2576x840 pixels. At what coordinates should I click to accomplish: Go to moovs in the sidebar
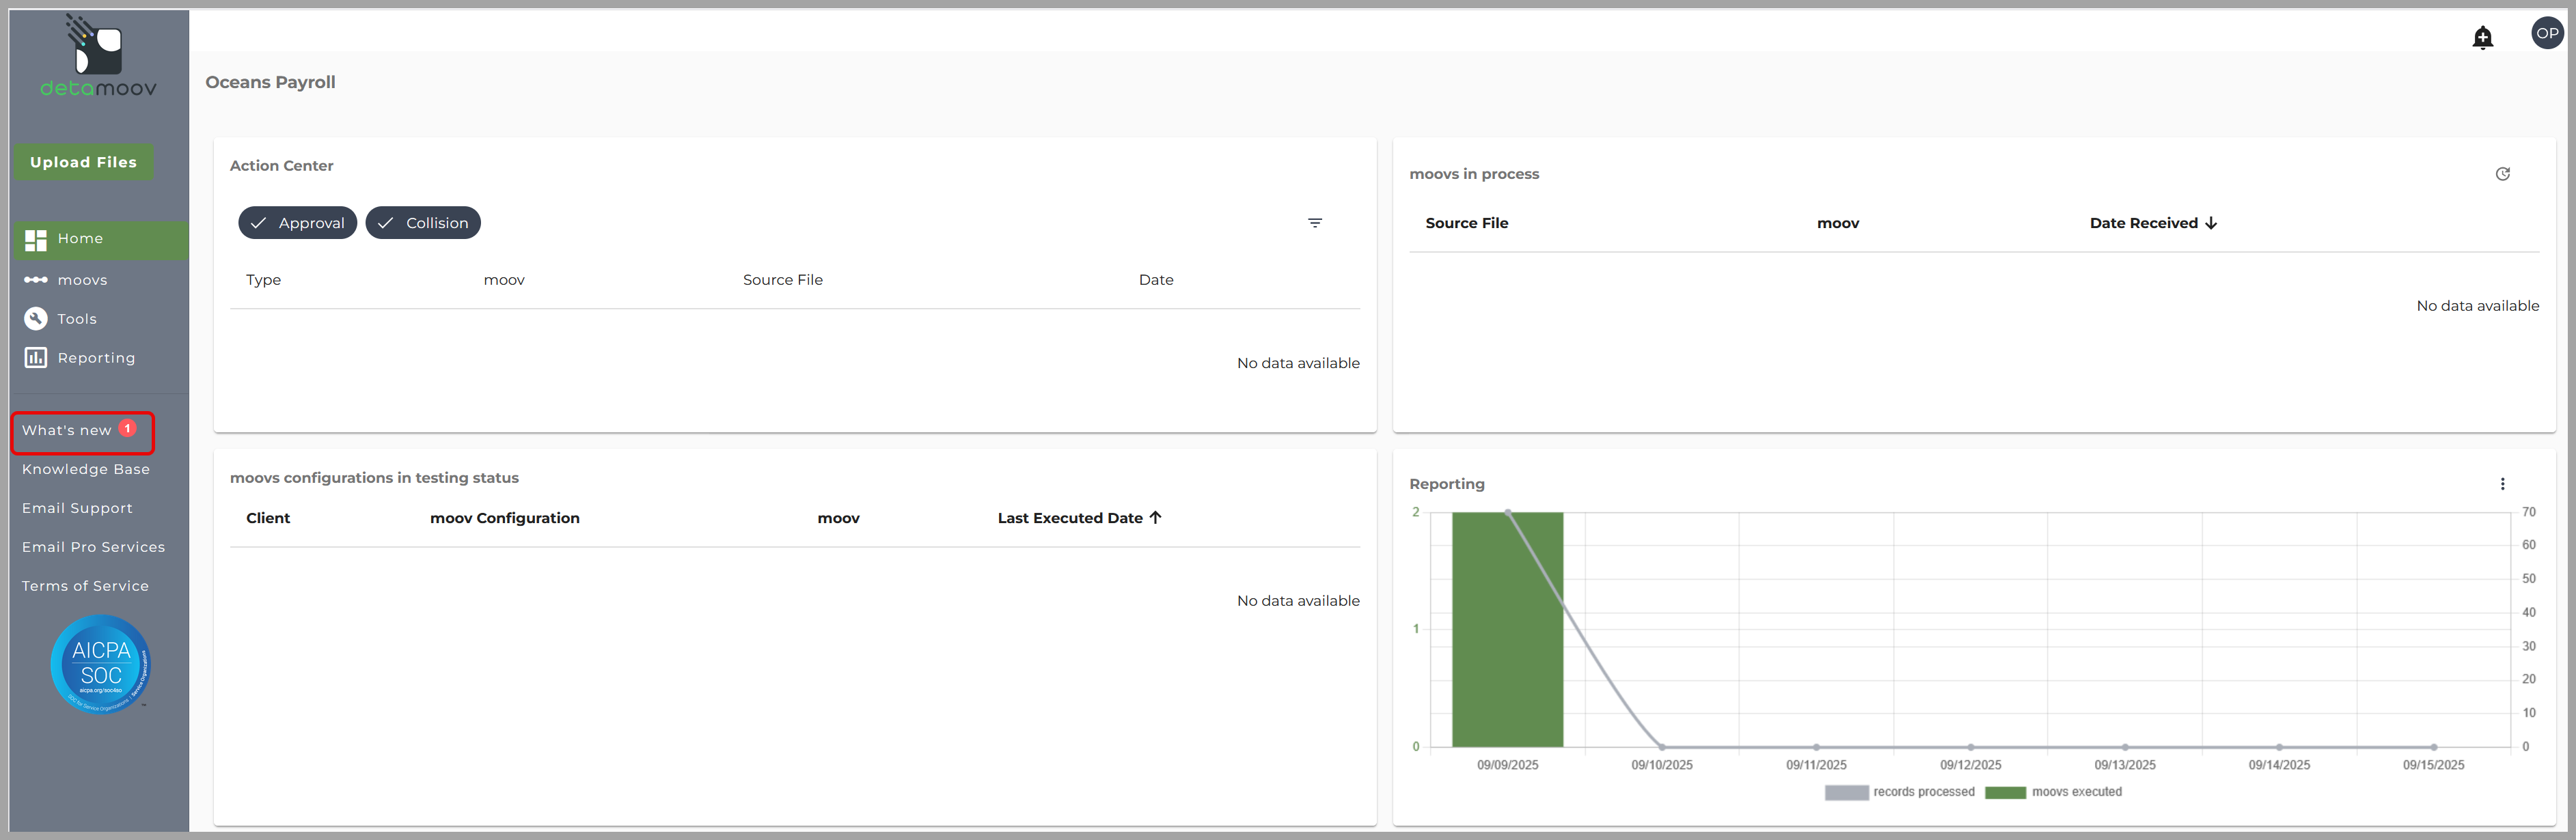pyautogui.click(x=82, y=280)
